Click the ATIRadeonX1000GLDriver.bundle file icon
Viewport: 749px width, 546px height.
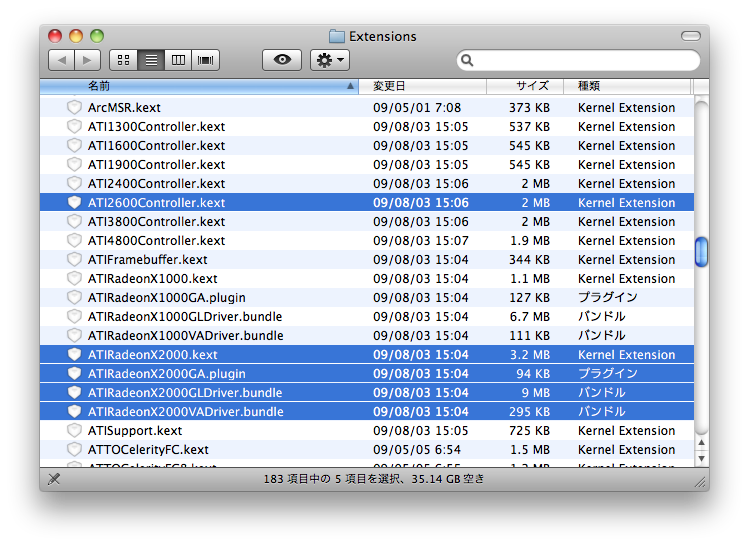click(x=74, y=316)
